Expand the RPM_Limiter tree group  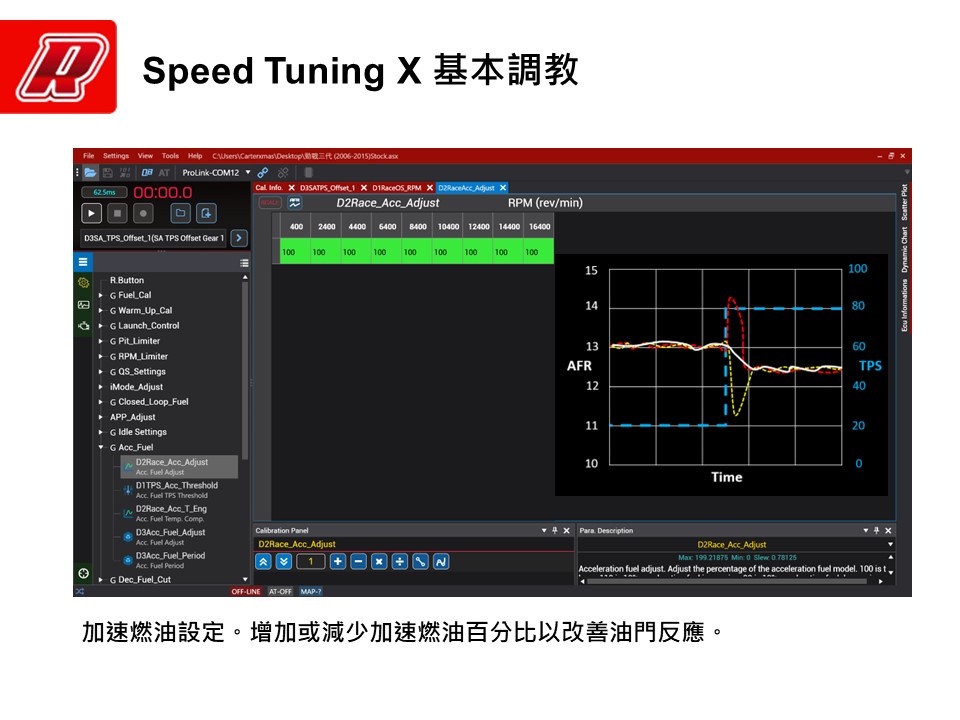click(100, 356)
